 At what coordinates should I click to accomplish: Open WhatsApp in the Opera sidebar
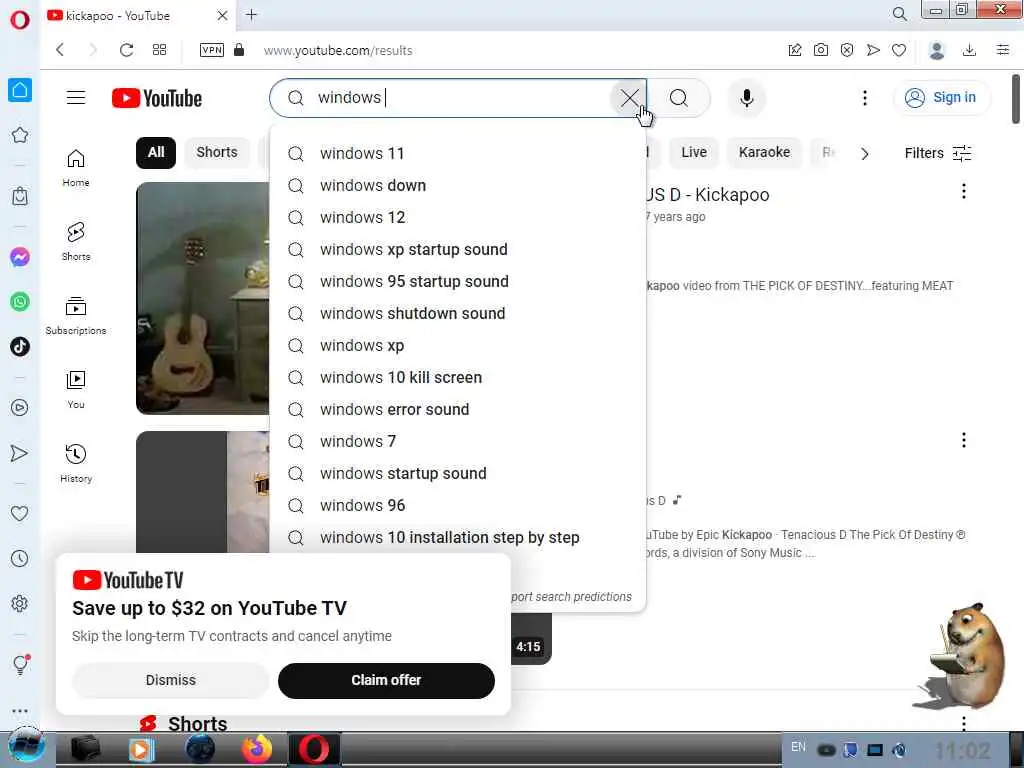point(20,302)
